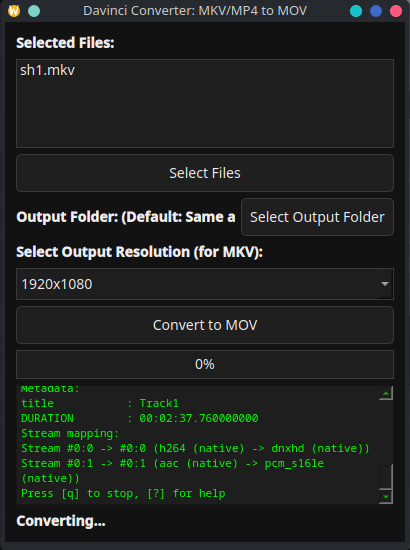Viewport: 410px width, 550px height.
Task: Click the log scroll-down arrow
Action: [386, 496]
